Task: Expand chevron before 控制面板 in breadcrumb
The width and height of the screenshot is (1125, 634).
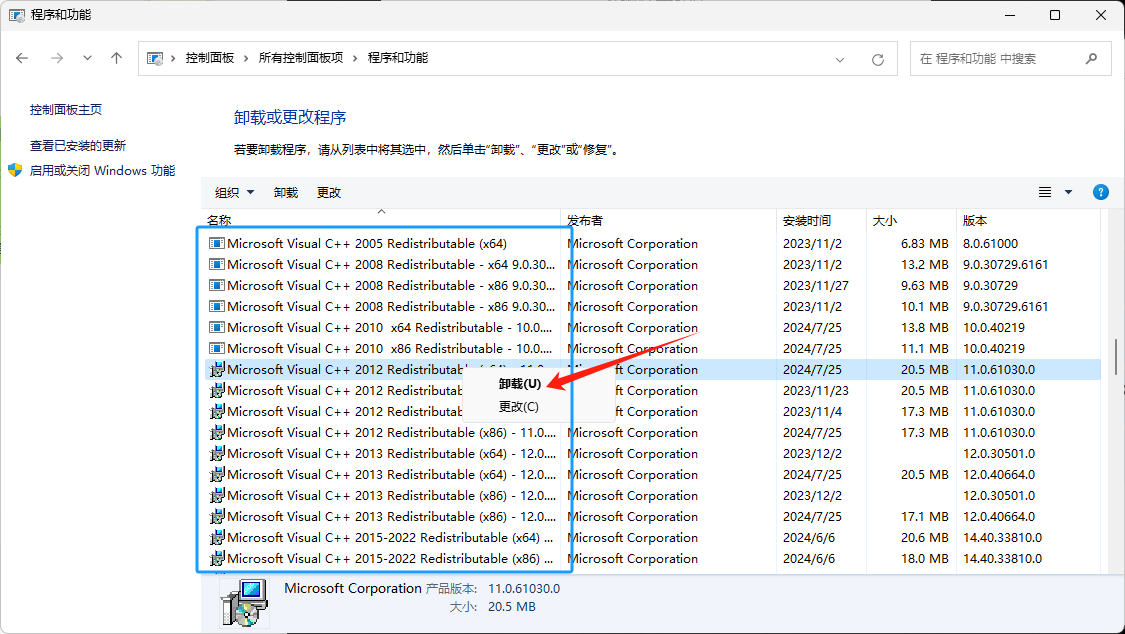Action: (x=173, y=58)
